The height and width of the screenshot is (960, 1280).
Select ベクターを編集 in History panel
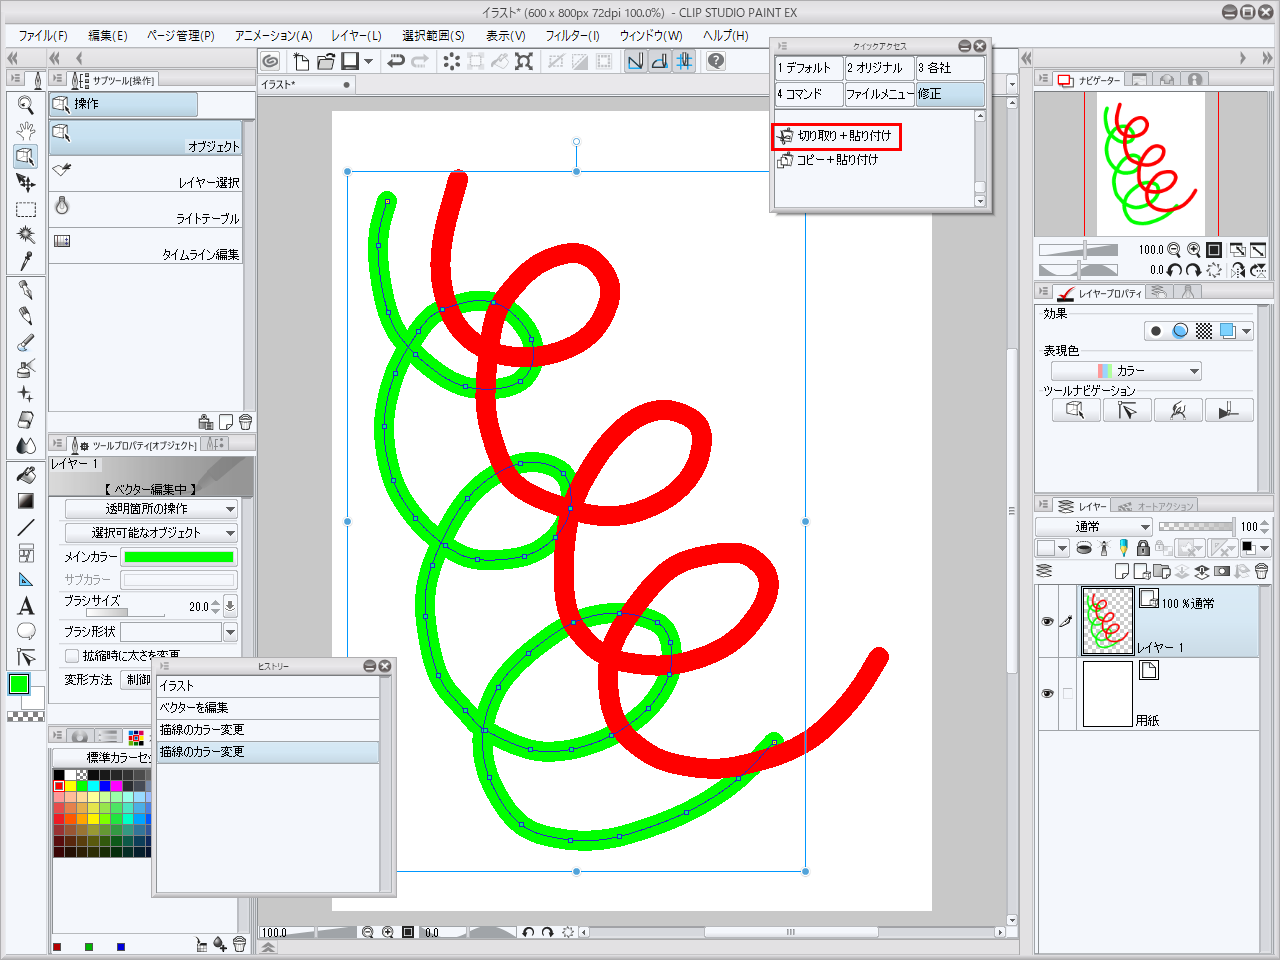pos(268,708)
